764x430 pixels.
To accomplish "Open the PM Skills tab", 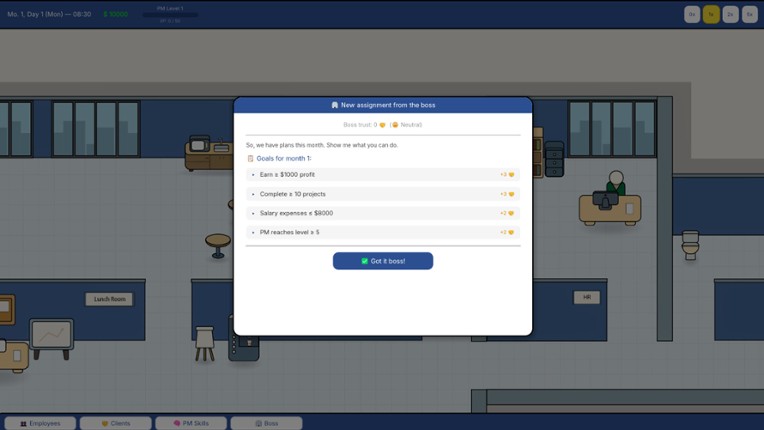I will (x=191, y=423).
